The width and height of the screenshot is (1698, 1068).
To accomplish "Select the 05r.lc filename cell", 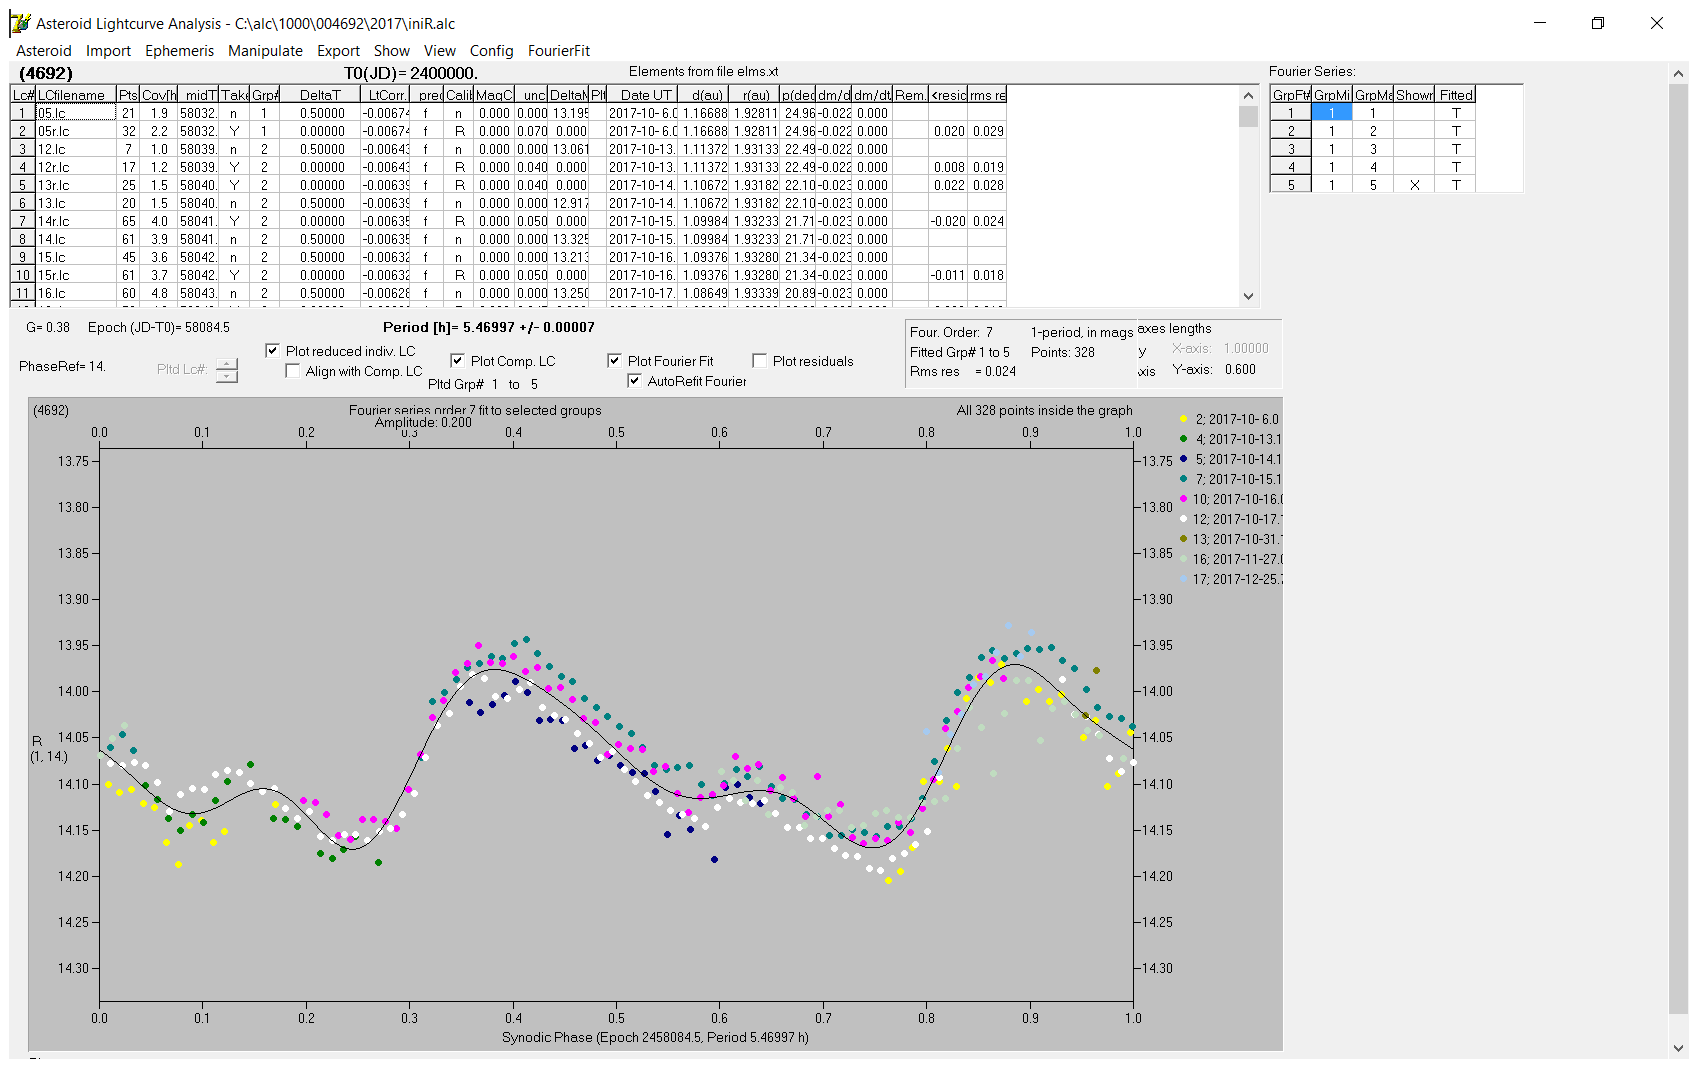I will (x=76, y=131).
